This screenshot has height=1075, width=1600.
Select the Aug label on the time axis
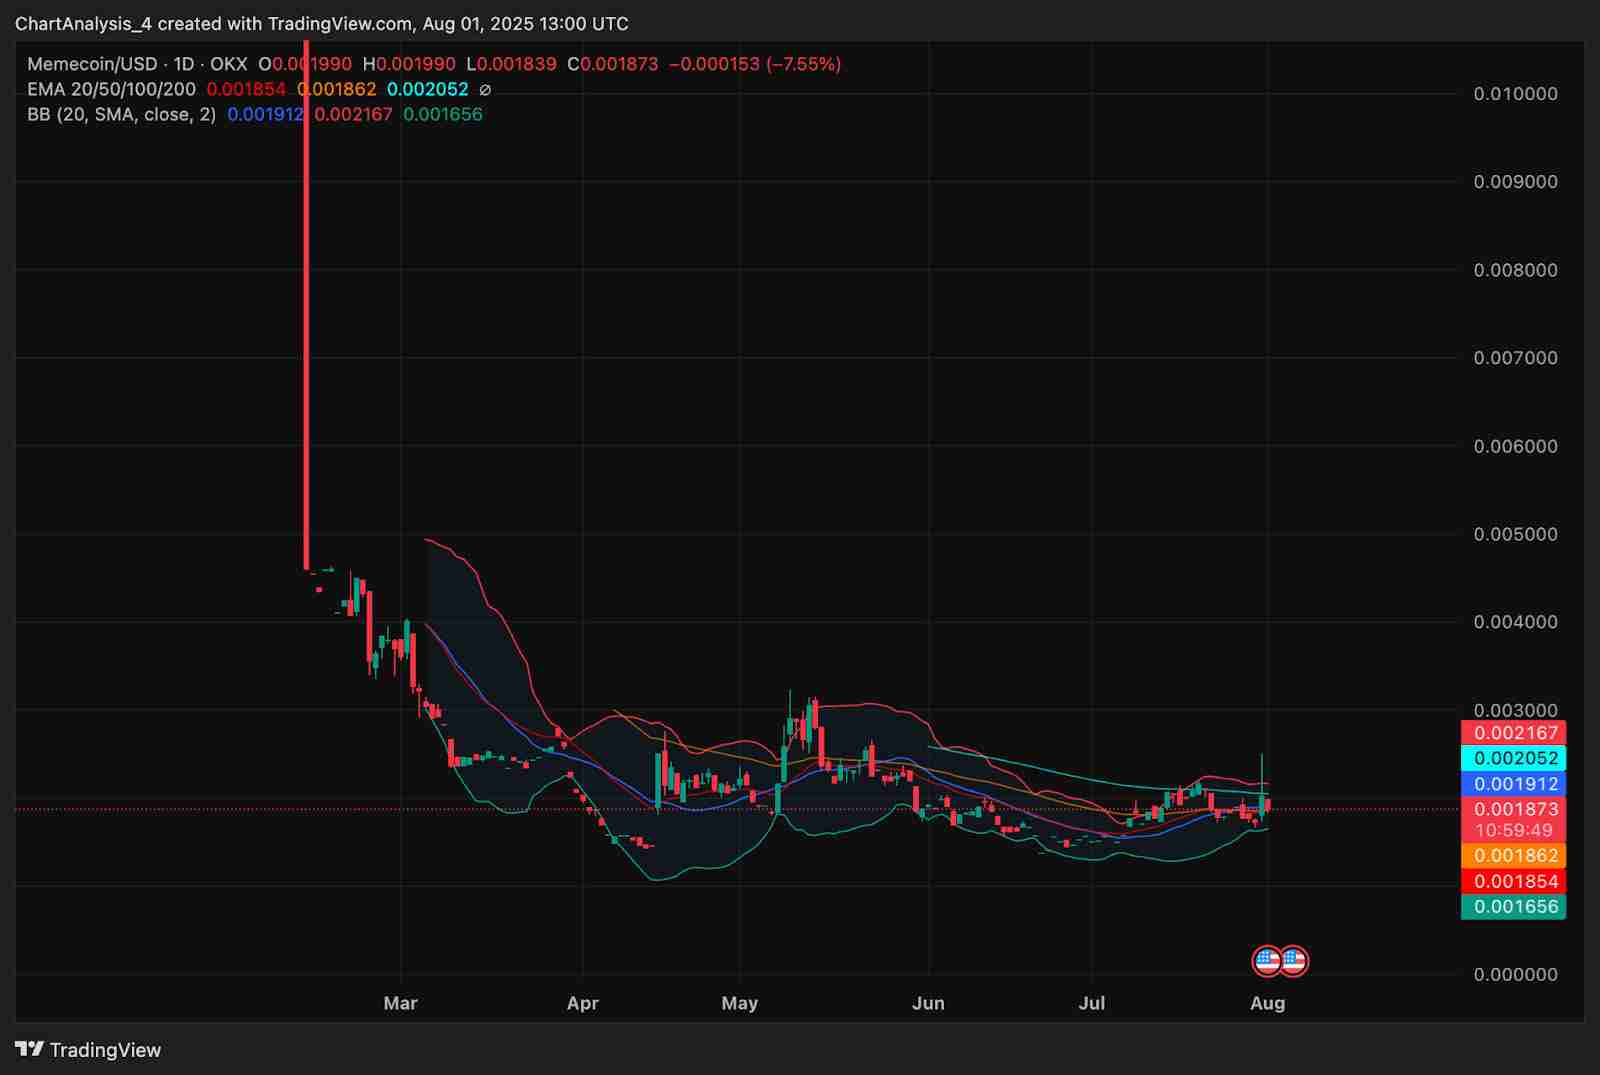point(1267,1002)
